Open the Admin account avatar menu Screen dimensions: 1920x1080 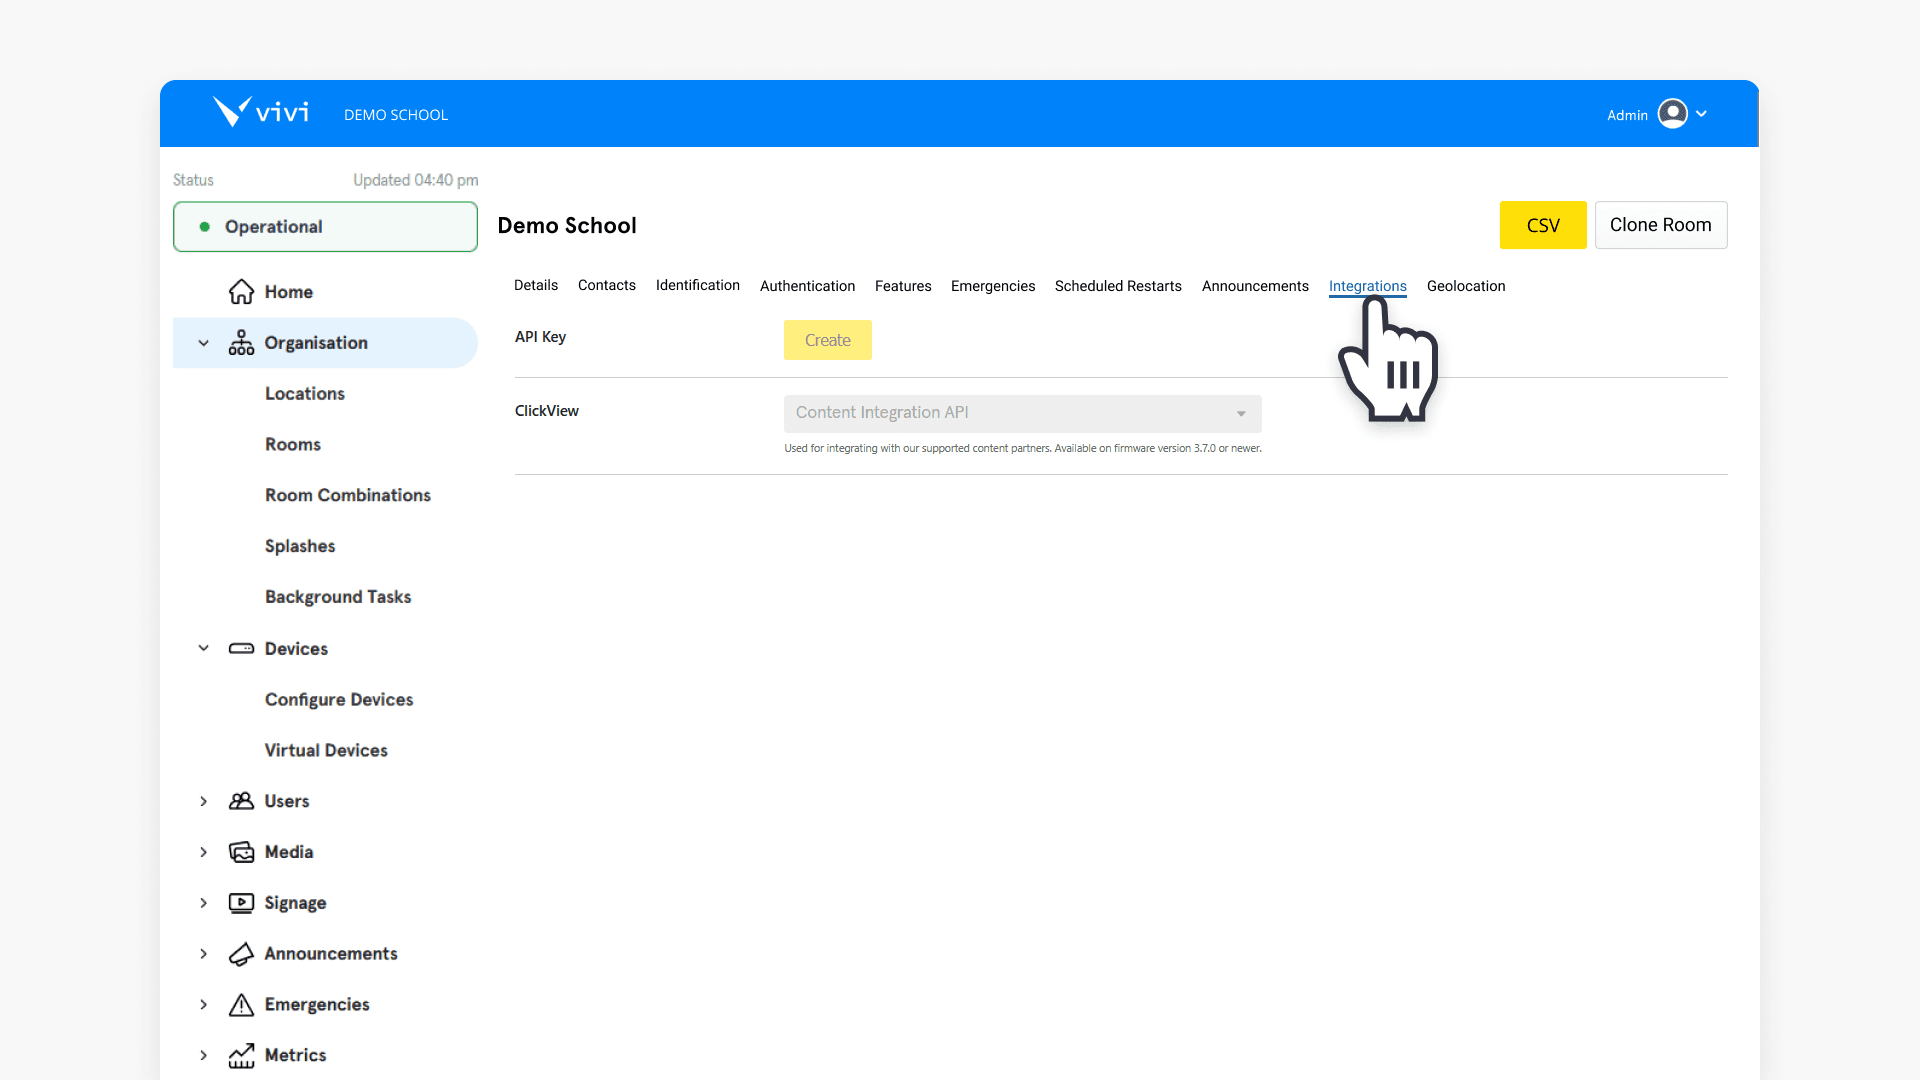(x=1673, y=114)
